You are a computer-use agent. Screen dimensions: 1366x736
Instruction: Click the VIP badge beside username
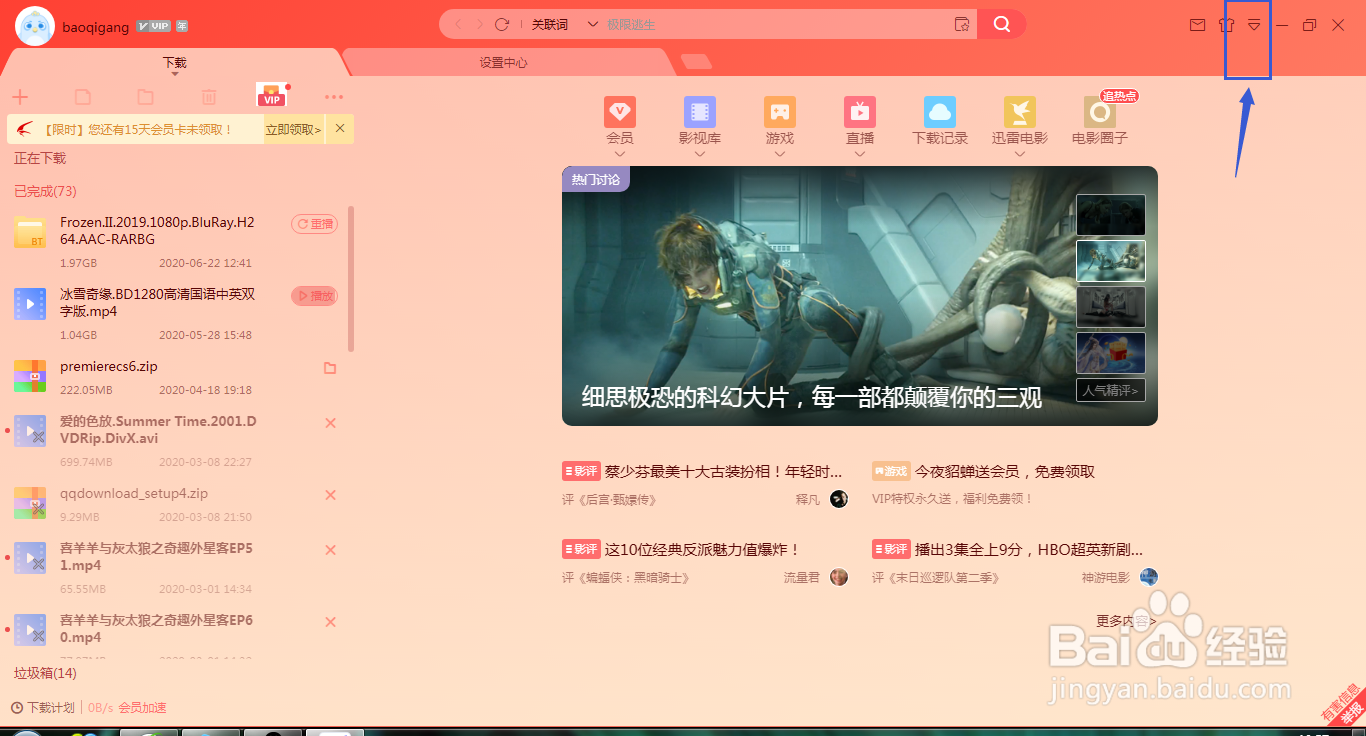coord(153,26)
